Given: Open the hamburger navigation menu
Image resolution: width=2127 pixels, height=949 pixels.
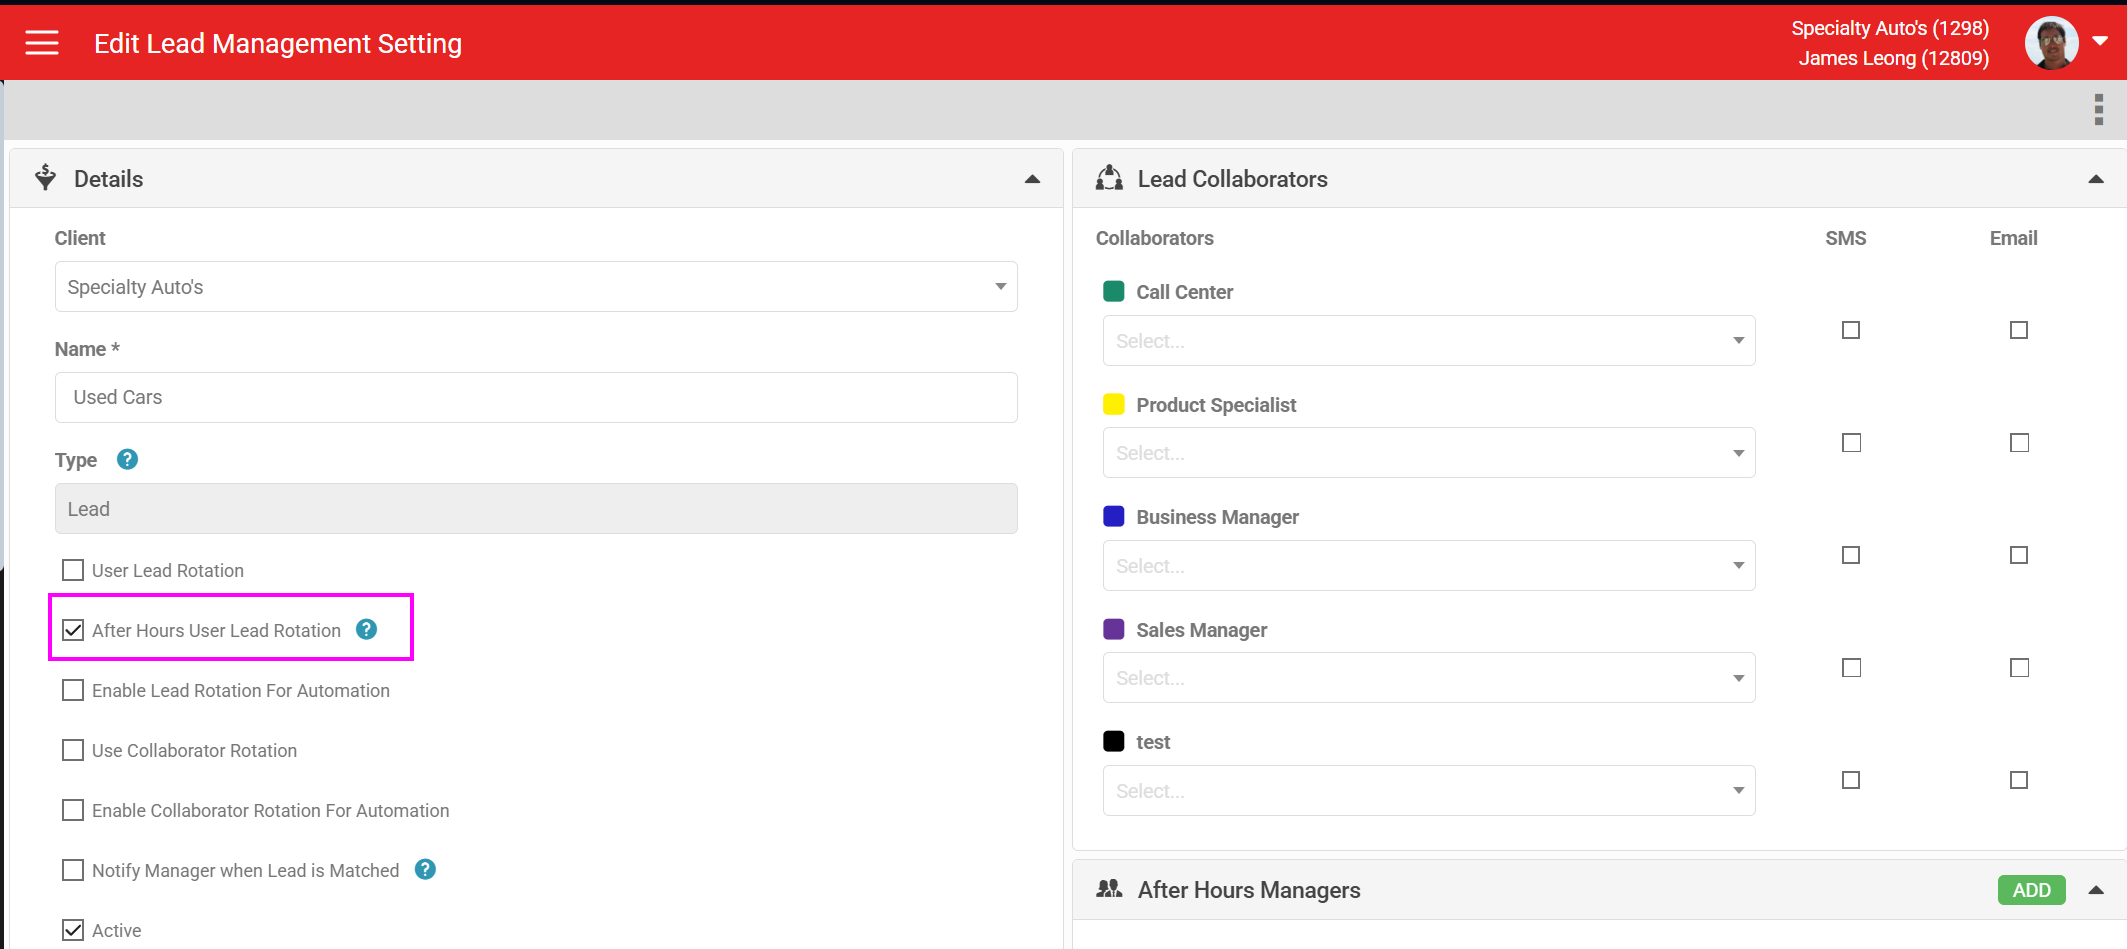Looking at the screenshot, I should pos(42,43).
